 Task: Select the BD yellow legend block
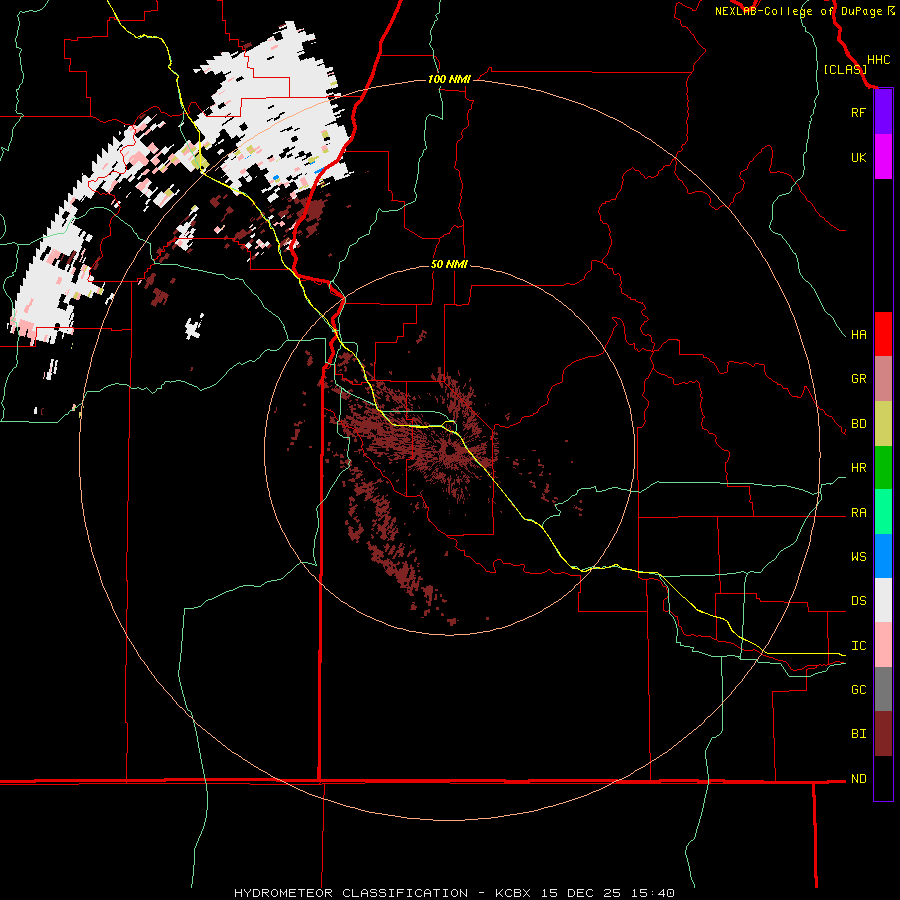coord(883,424)
